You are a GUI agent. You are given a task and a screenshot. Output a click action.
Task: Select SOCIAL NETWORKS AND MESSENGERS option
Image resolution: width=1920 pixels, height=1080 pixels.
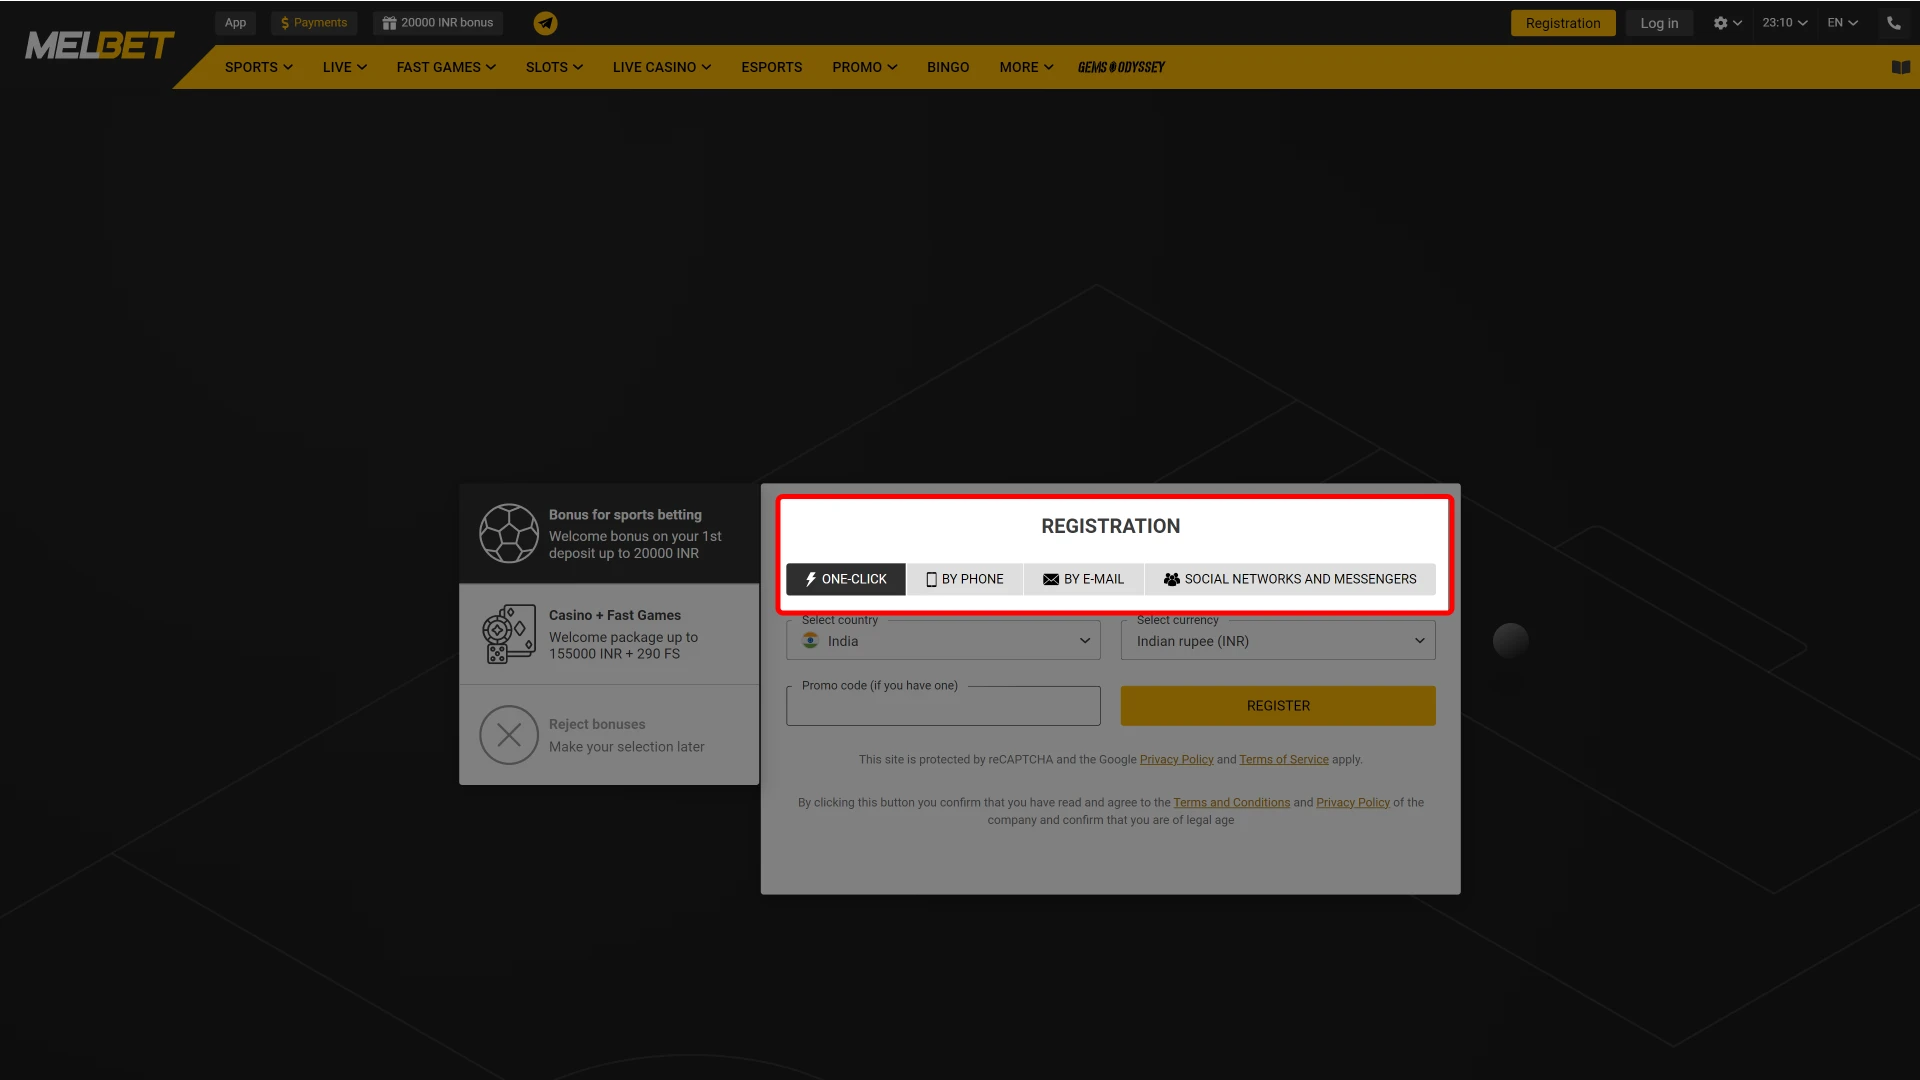point(1288,579)
